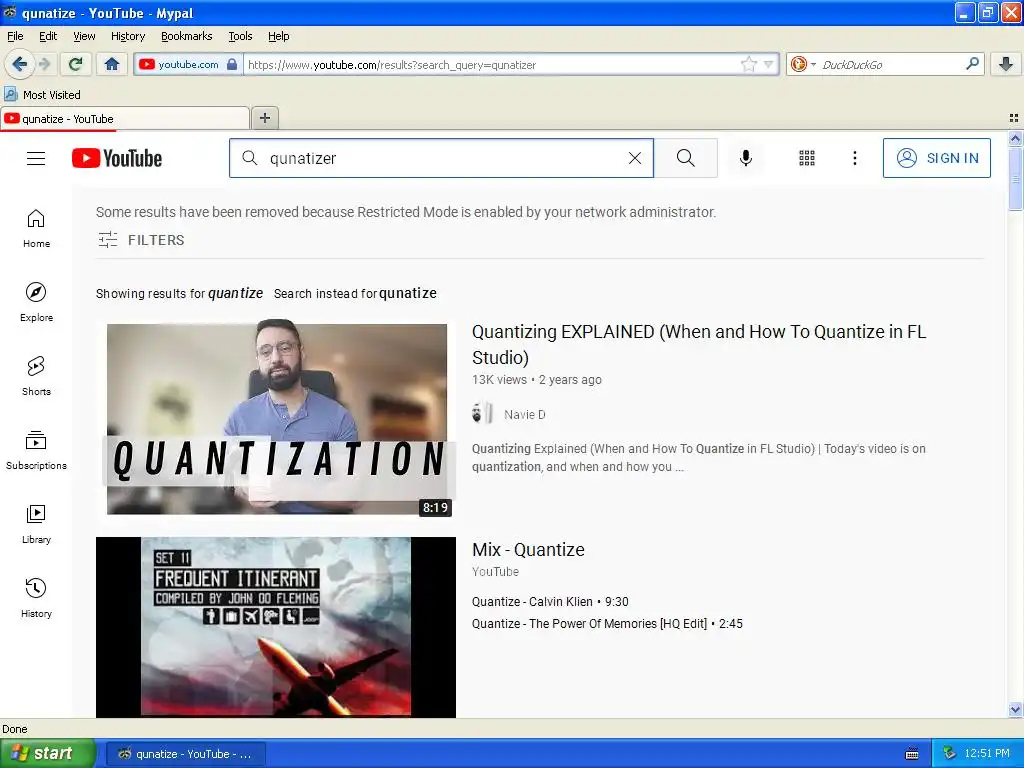Open the three-dot settings menu
1024x768 pixels.
[x=854, y=158]
